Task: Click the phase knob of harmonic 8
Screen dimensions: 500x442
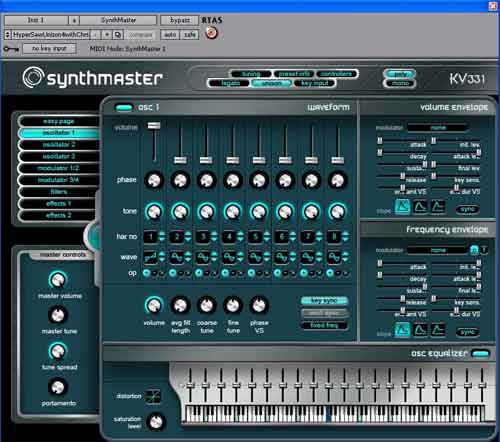Action: point(337,180)
